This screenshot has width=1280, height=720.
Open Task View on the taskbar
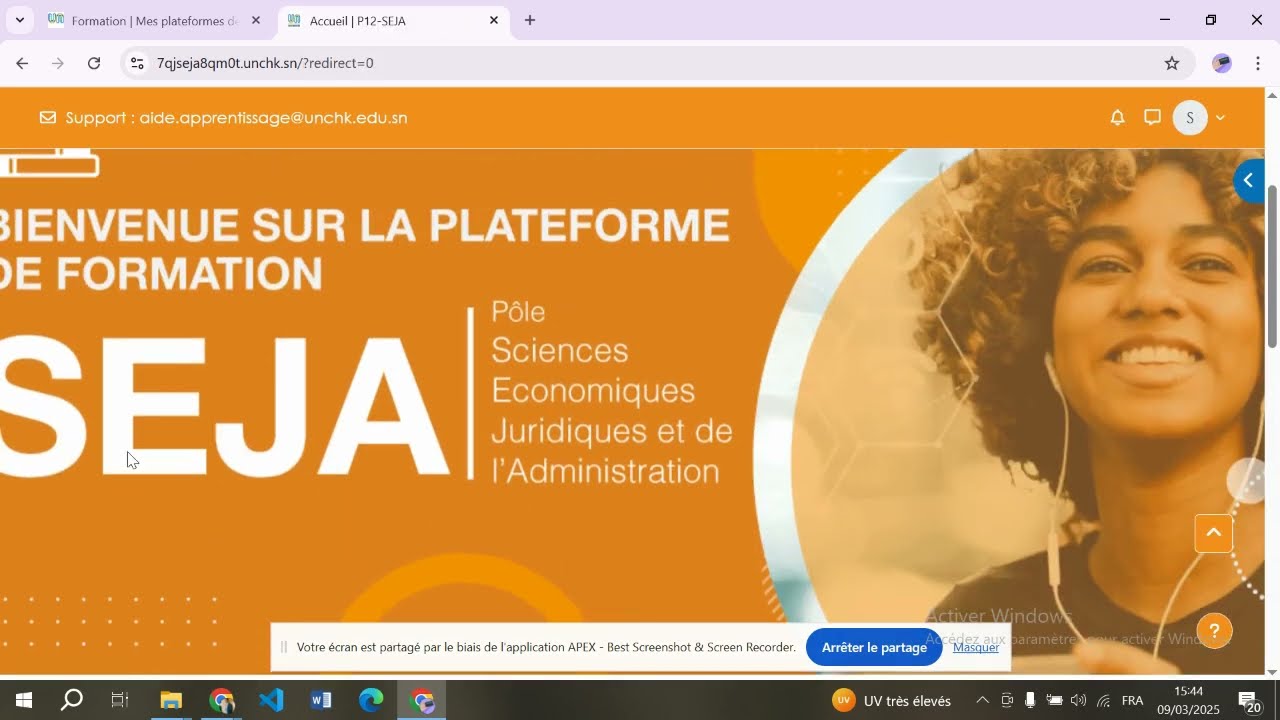pyautogui.click(x=120, y=701)
